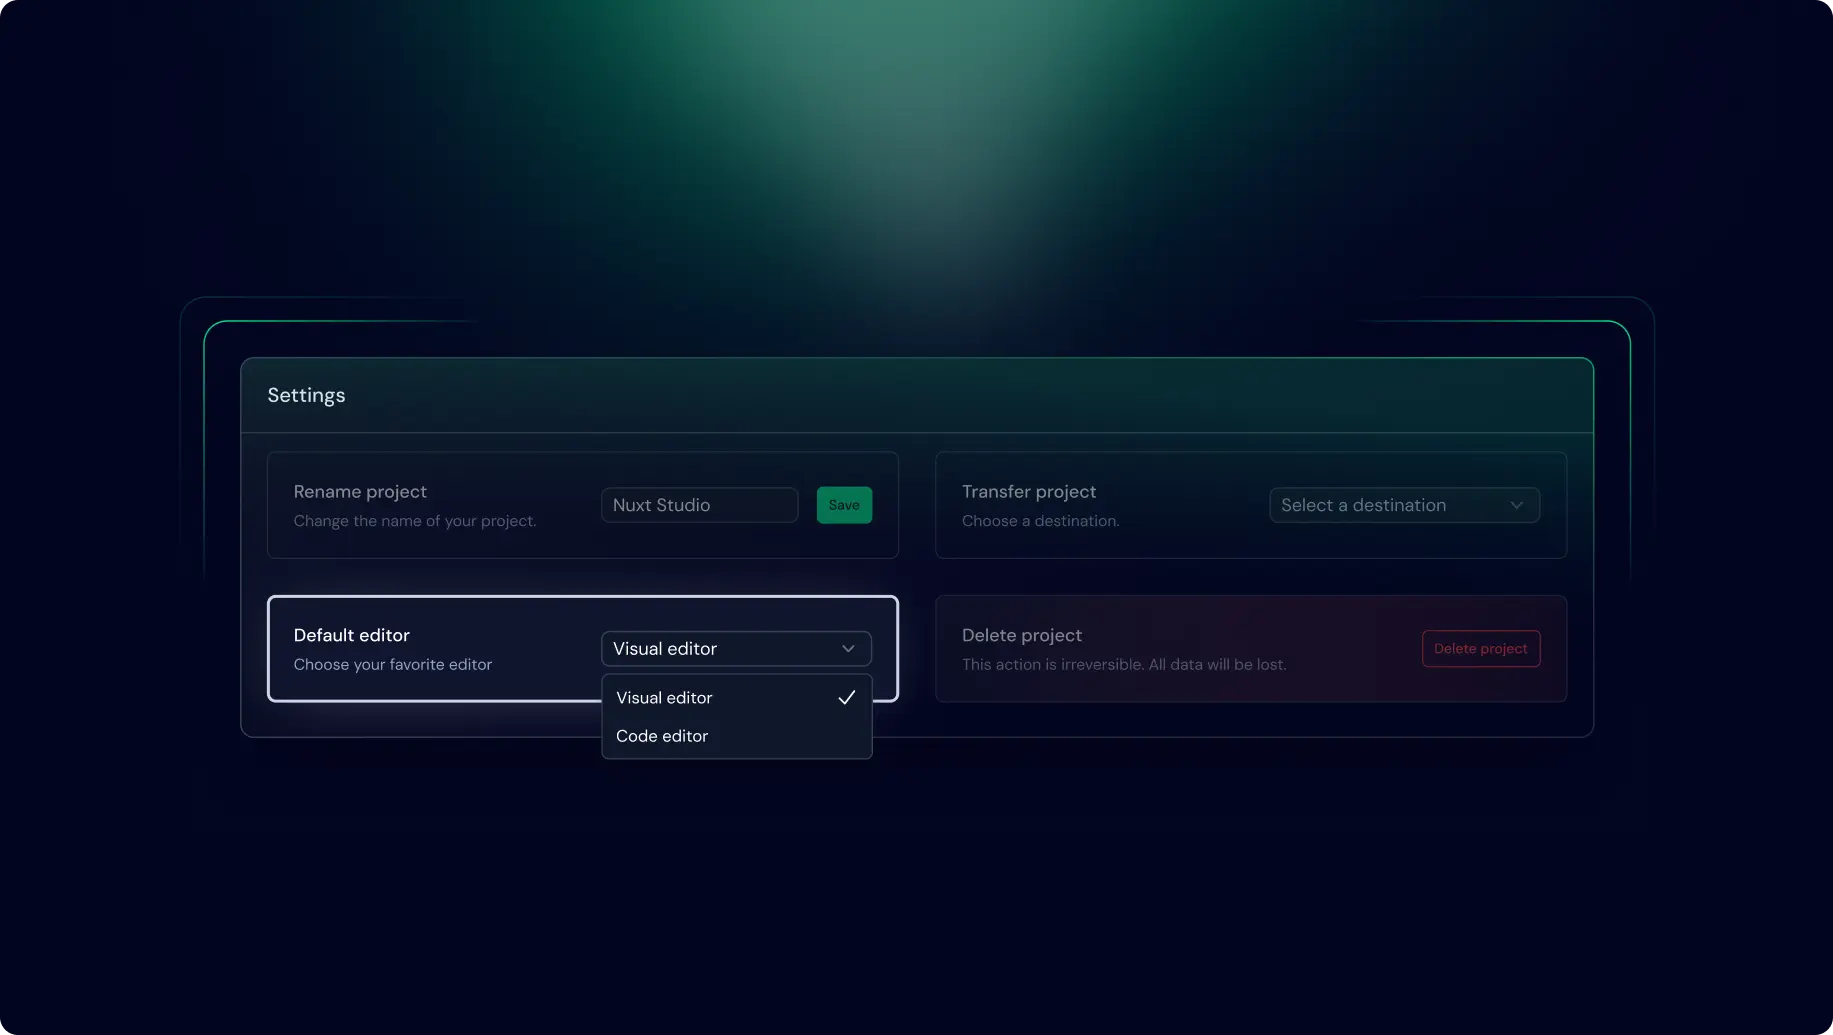Screen dimensions: 1833x1035
Task: Click the Change the name description text
Action: [x=413, y=520]
